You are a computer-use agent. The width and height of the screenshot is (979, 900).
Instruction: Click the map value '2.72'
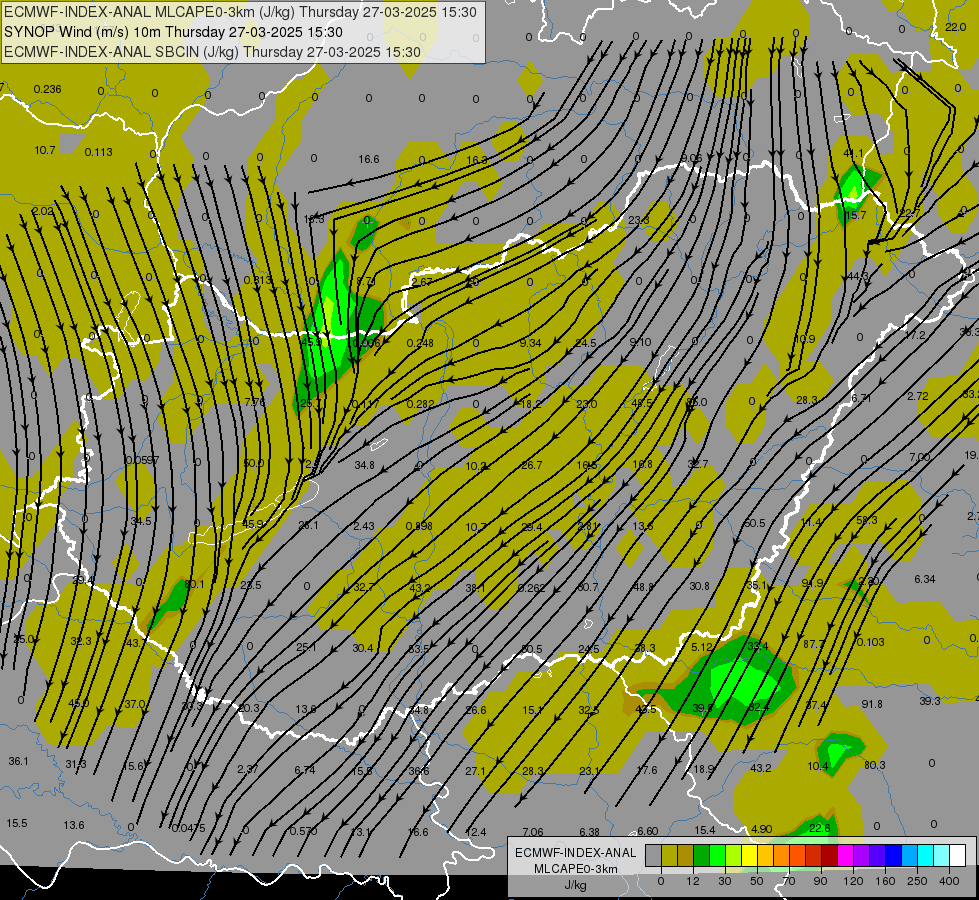[x=918, y=396]
